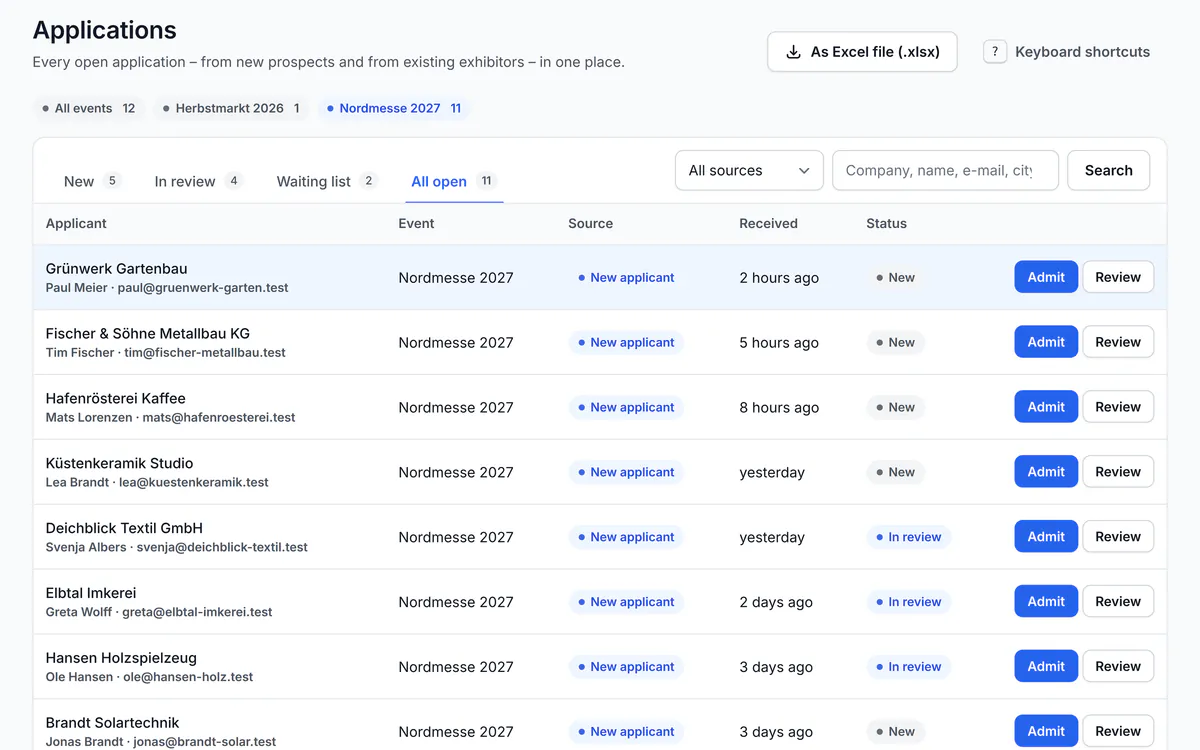Review Hafenrösterei Kaffee application
Screen dimensions: 1200x750
pyautogui.click(x=1118, y=407)
